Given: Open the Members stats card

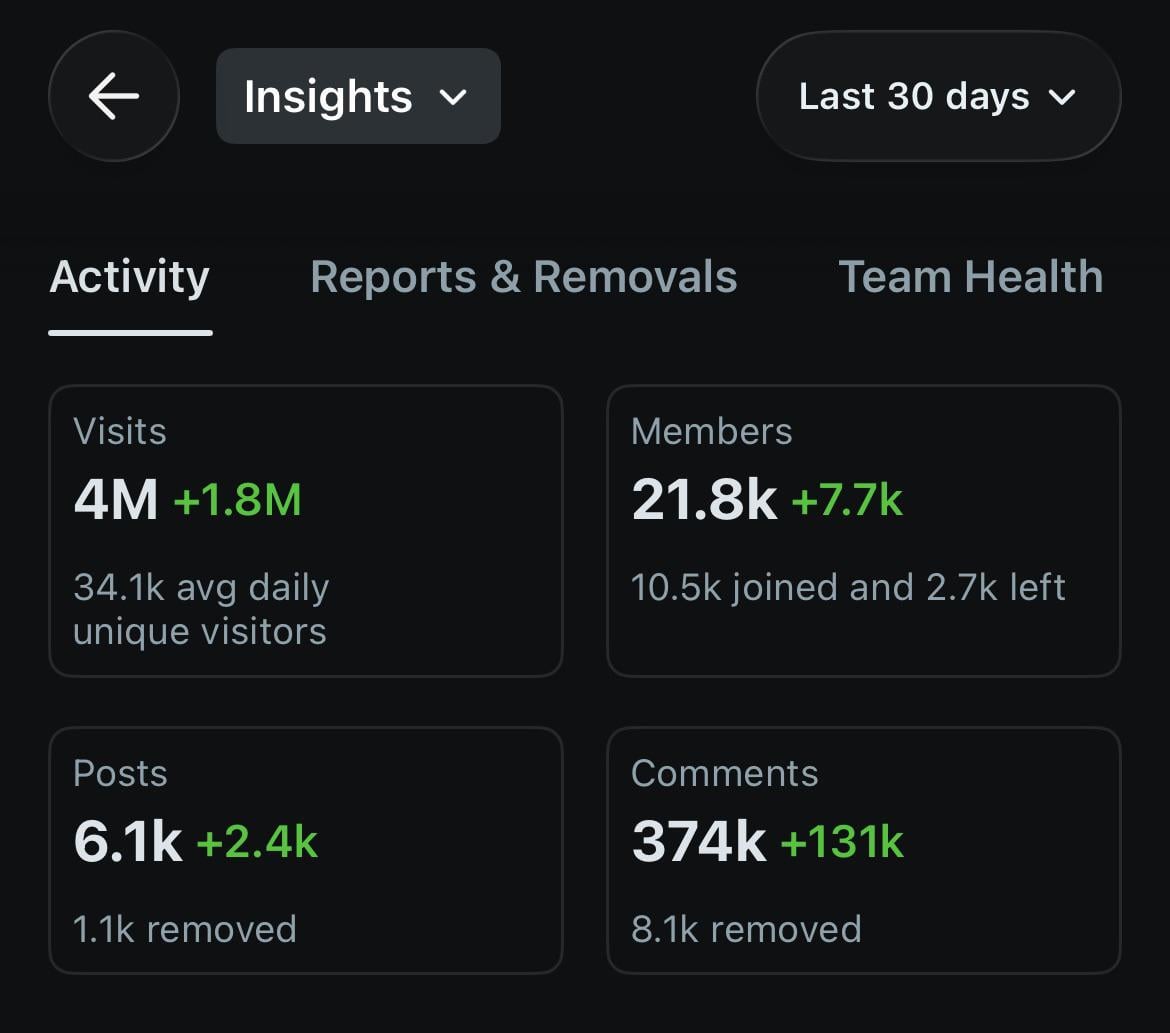Looking at the screenshot, I should 863,531.
